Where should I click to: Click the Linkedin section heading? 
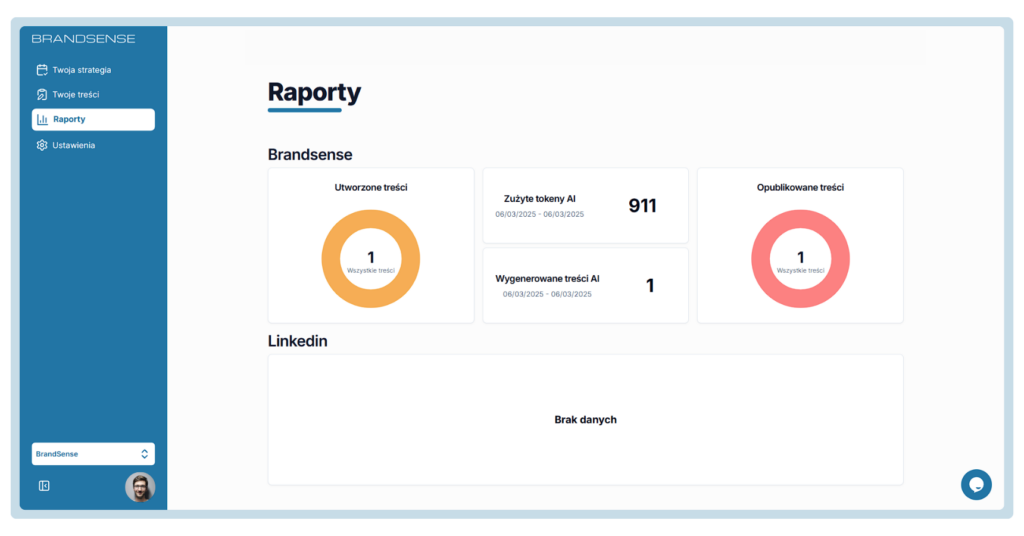pos(297,341)
